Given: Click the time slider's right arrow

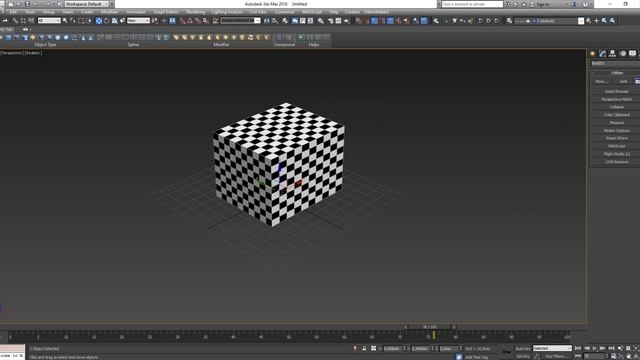Looking at the screenshot, I should tap(454, 327).
